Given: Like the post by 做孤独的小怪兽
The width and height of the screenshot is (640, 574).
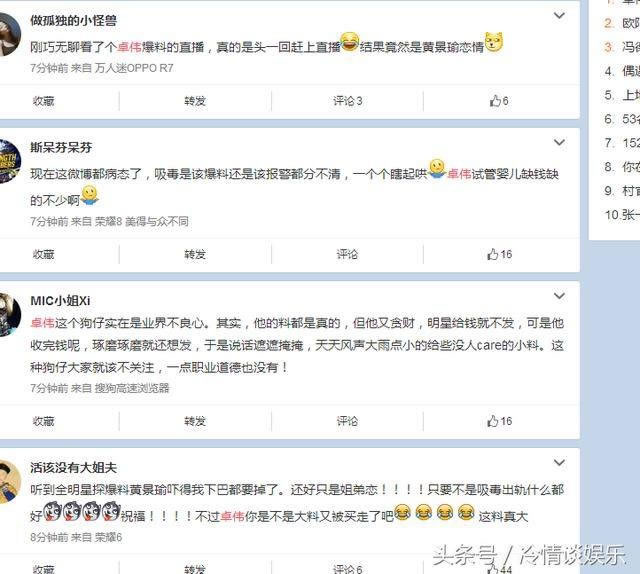Looking at the screenshot, I should coord(499,101).
